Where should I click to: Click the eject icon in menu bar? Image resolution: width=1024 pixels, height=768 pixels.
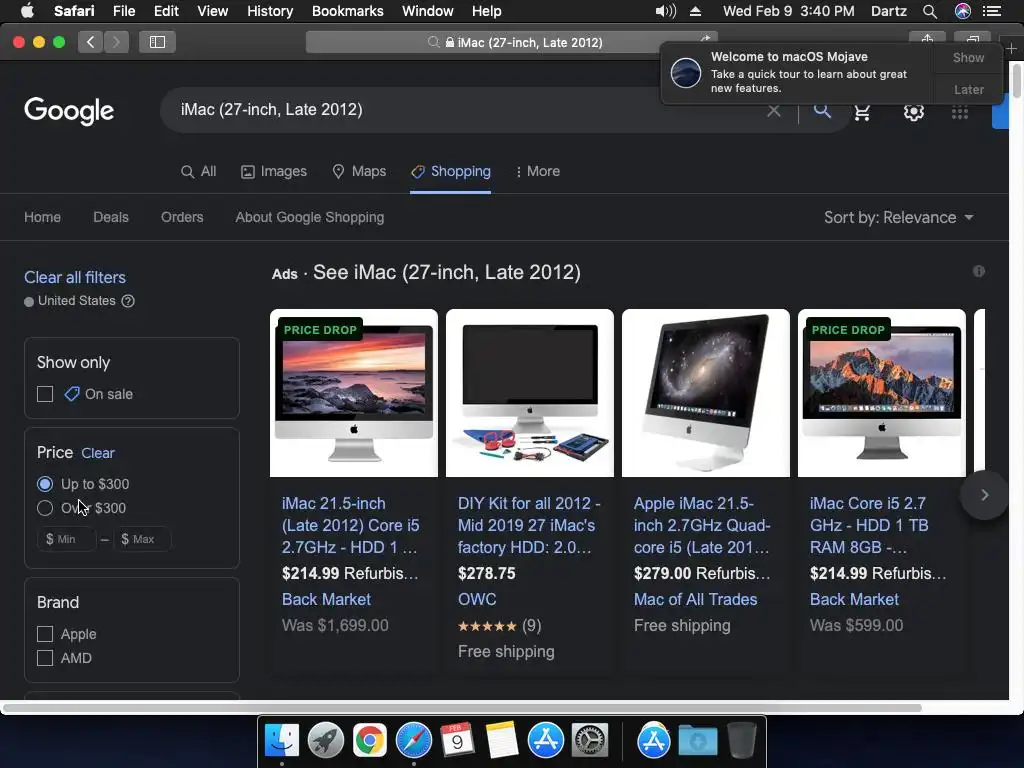point(695,11)
